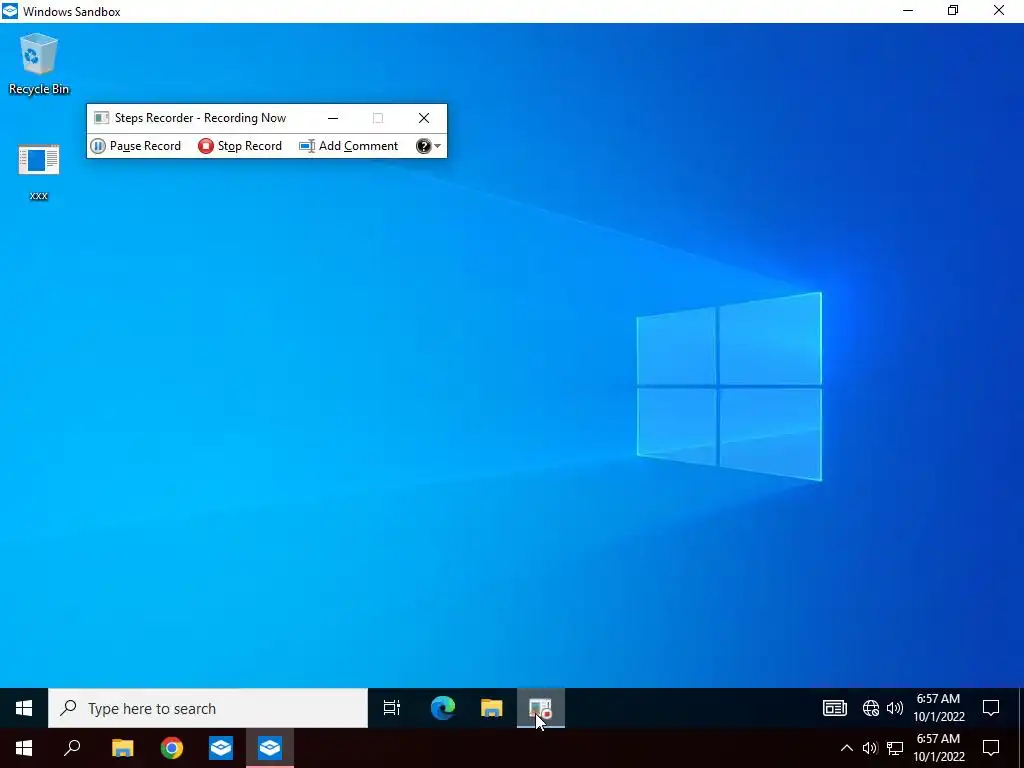Image resolution: width=1024 pixels, height=768 pixels.
Task: Click the host taskbar clock
Action: coord(938,748)
